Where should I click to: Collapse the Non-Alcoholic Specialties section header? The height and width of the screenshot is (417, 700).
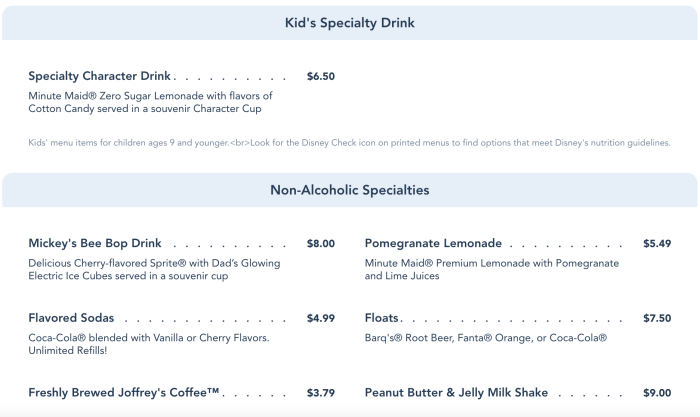click(350, 189)
